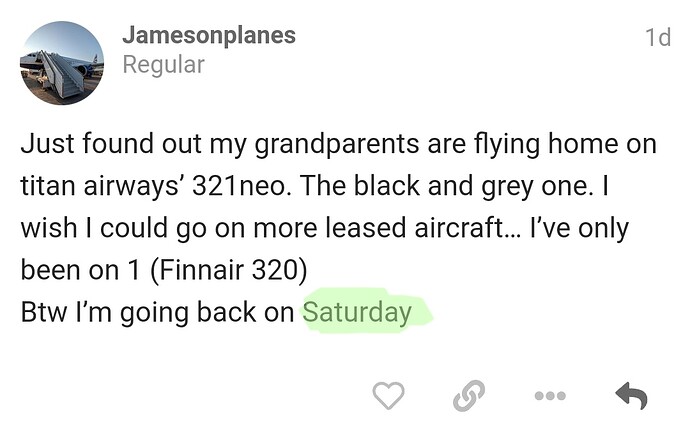690x427 pixels.
Task: Show more actions with the ellipsis icon
Action: tap(549, 396)
